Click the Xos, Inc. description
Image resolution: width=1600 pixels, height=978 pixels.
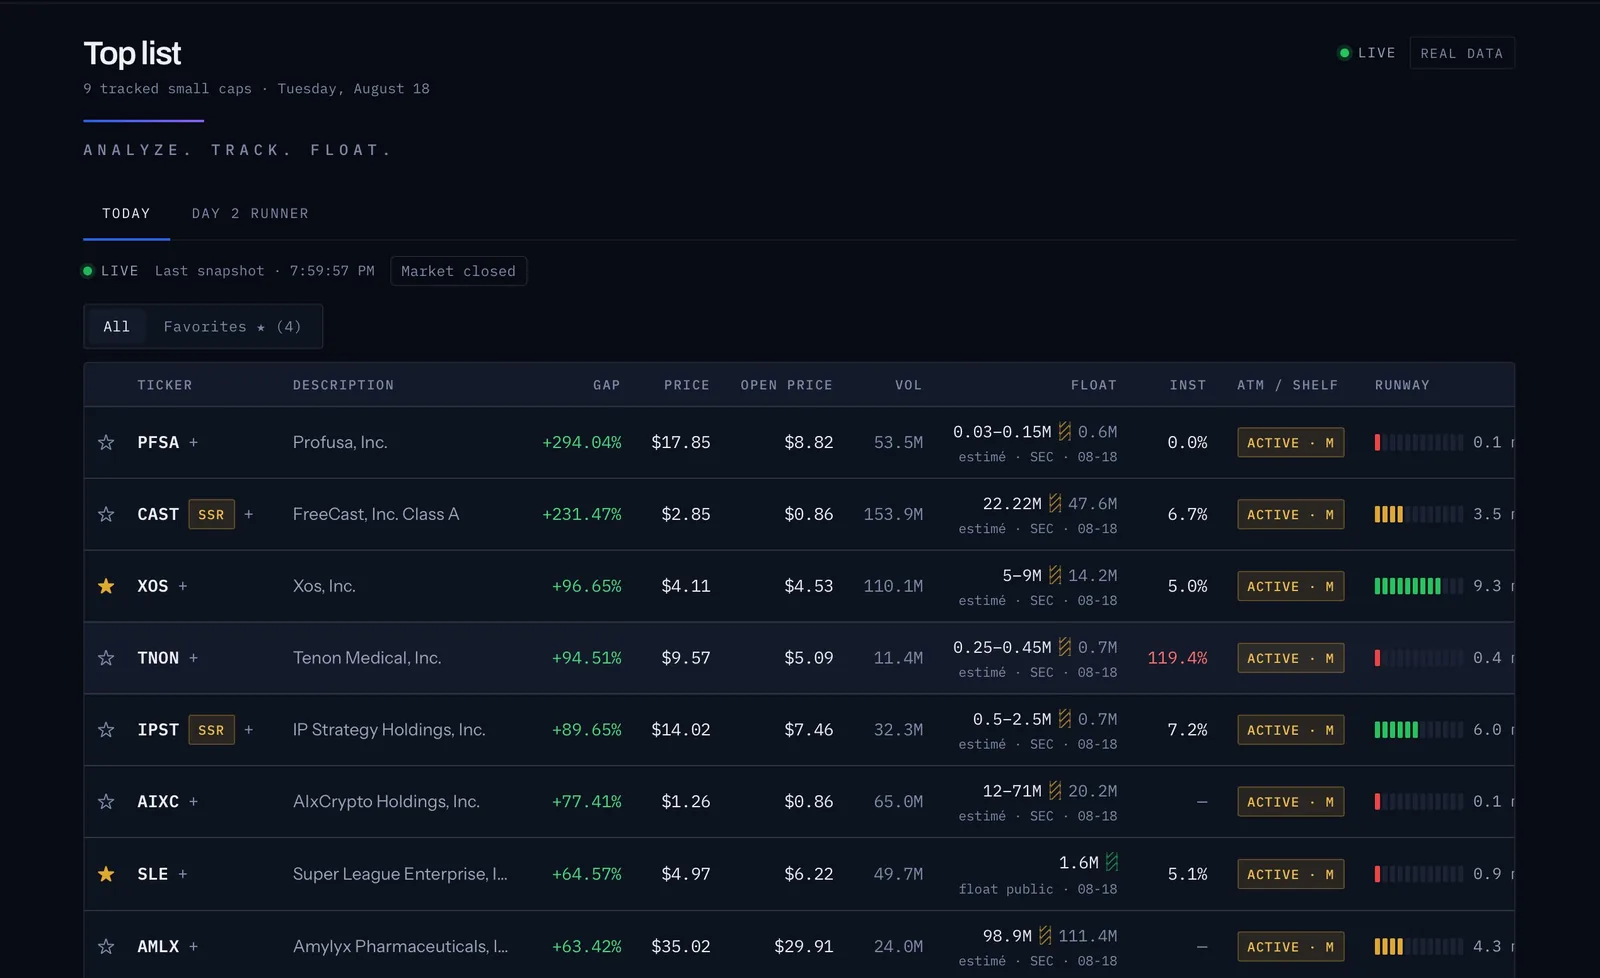(x=324, y=586)
